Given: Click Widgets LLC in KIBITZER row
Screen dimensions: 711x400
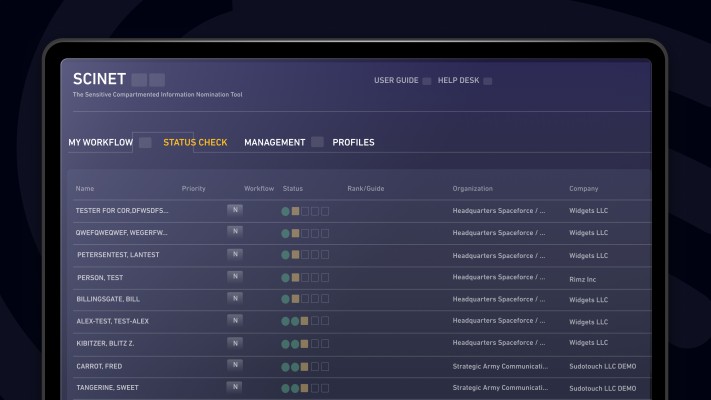Looking at the screenshot, I should [589, 342].
